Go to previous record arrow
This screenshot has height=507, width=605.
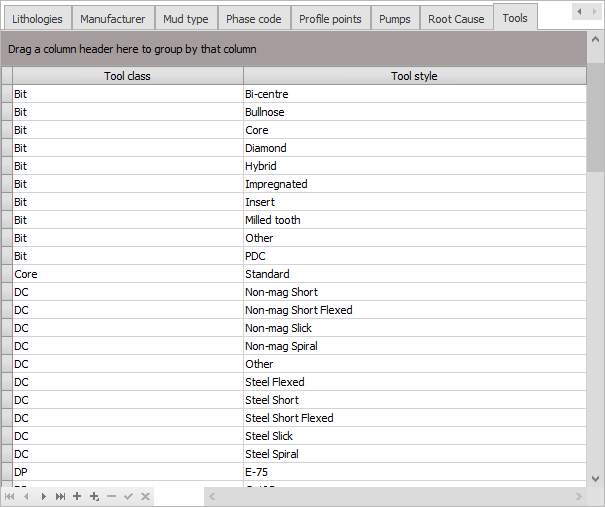[26, 497]
